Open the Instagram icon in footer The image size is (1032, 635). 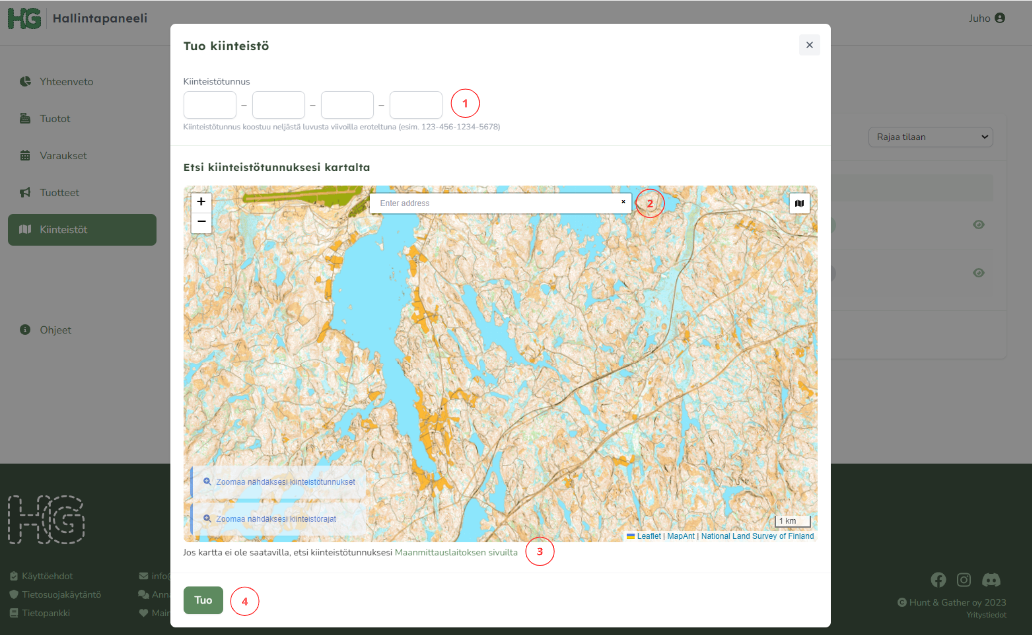(964, 580)
